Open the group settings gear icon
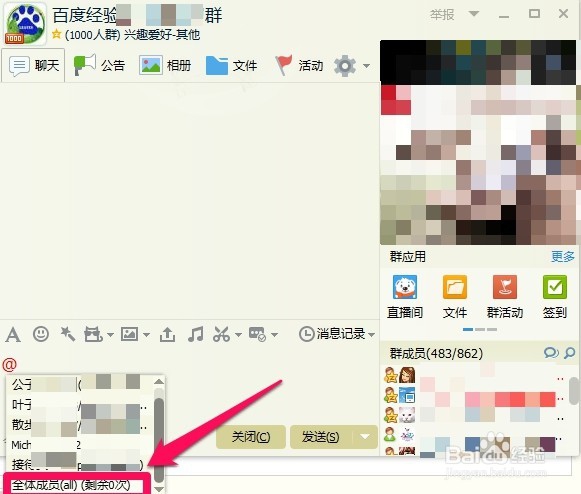Viewport: 581px width, 494px height. 345,66
